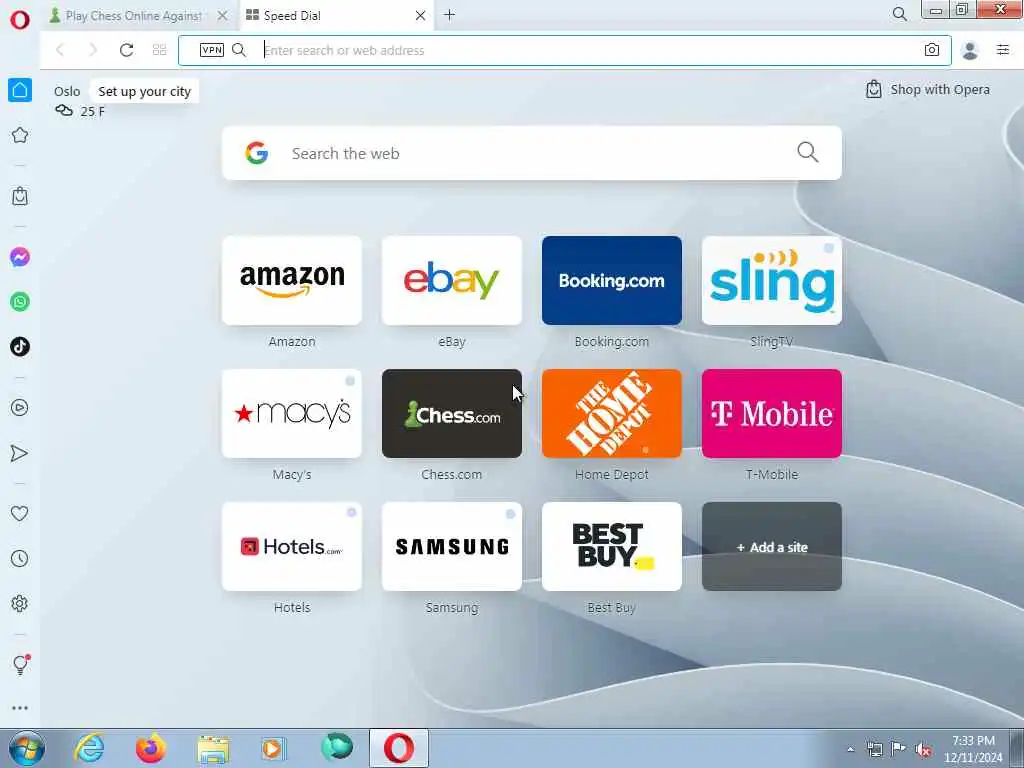Open the user profile account icon

pos(970,50)
